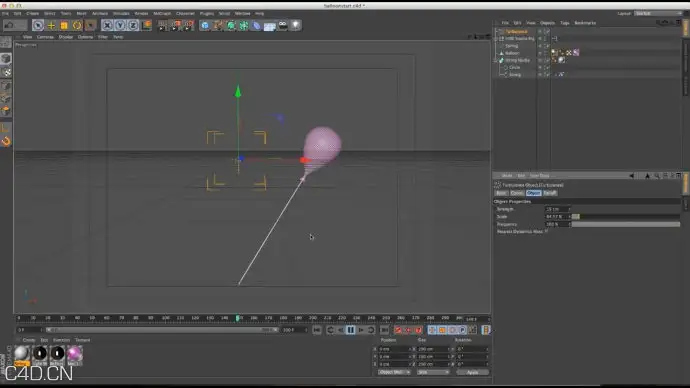
Task: Click the undo view icon in toolbar
Action: tap(9, 26)
